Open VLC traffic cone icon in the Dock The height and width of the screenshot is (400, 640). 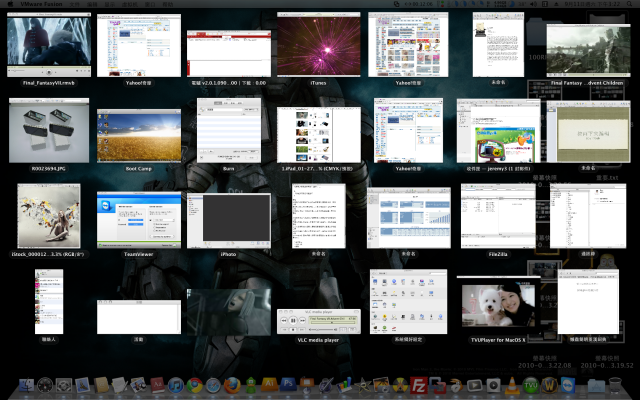[x=512, y=385]
